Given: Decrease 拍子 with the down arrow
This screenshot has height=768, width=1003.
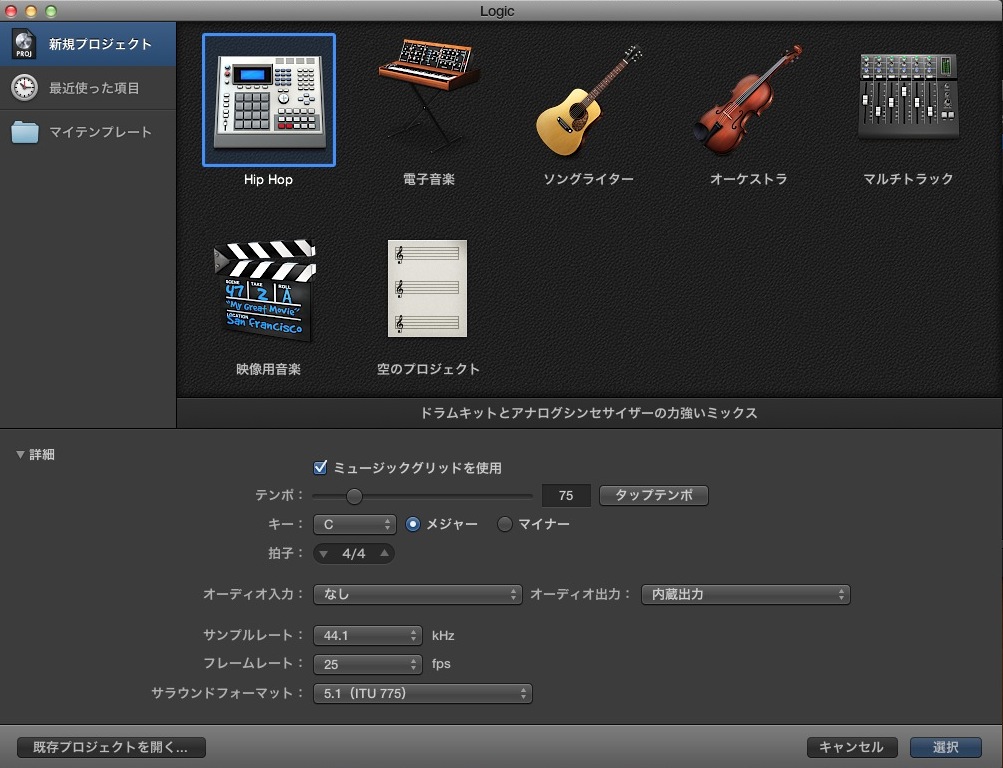Looking at the screenshot, I should [x=324, y=554].
